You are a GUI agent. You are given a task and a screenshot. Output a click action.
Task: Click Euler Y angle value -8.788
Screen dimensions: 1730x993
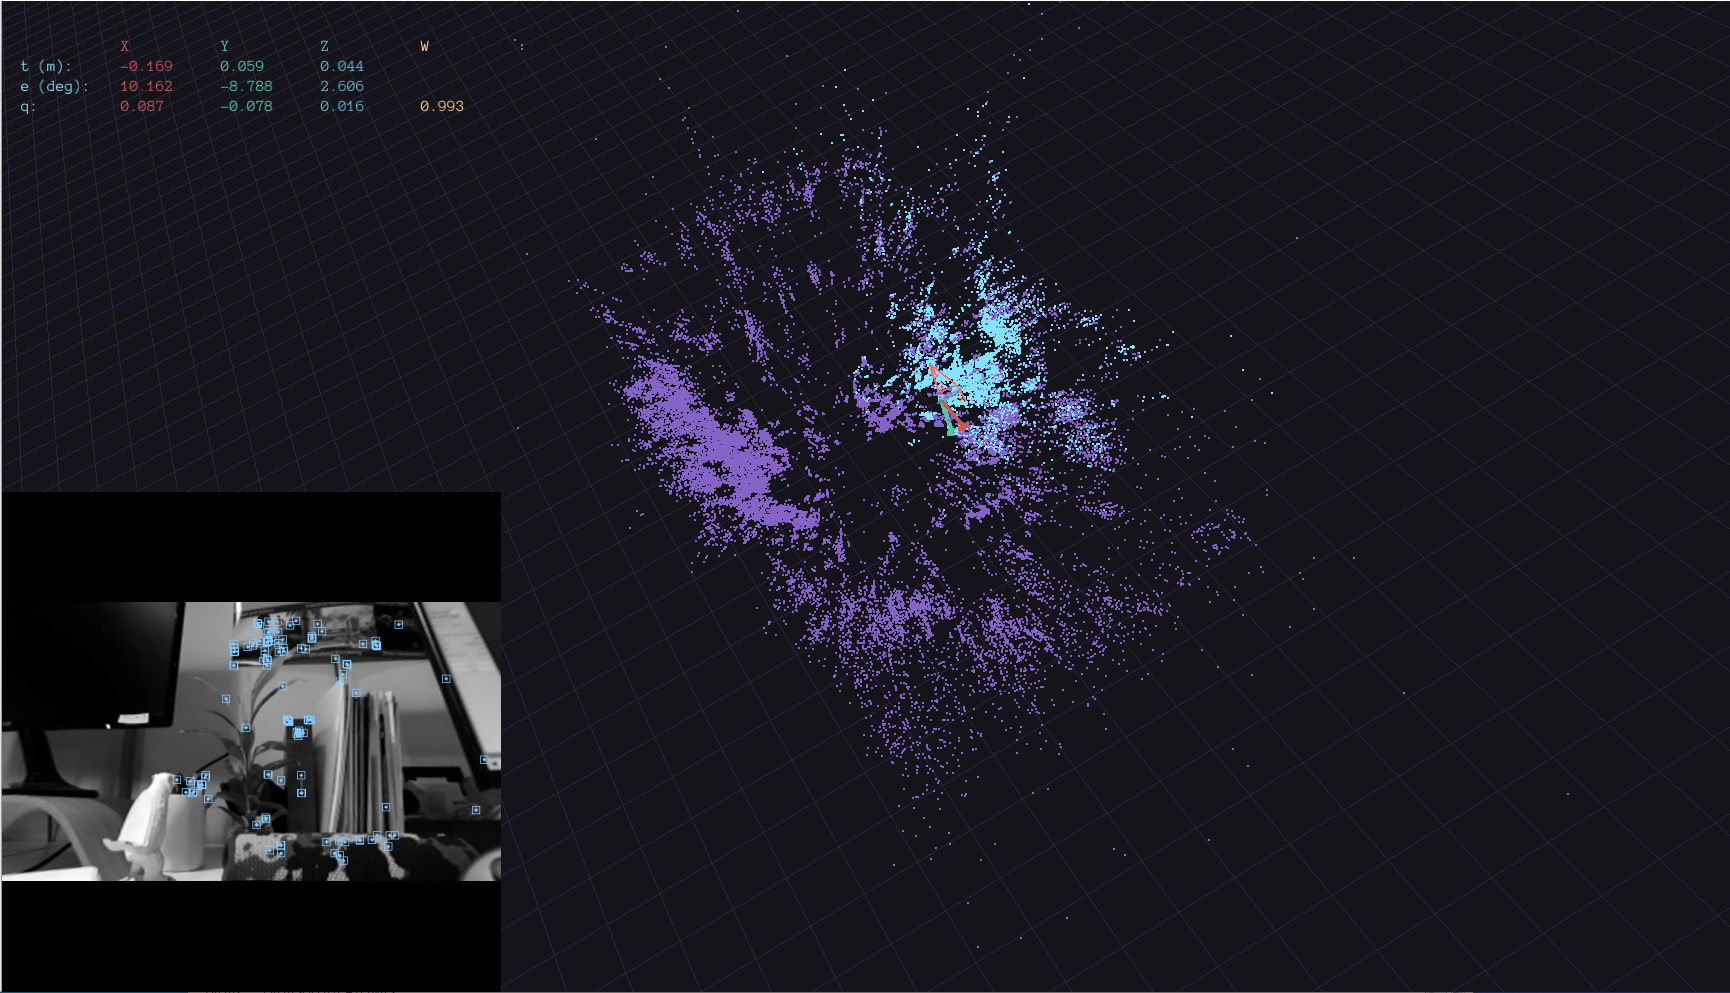(246, 87)
